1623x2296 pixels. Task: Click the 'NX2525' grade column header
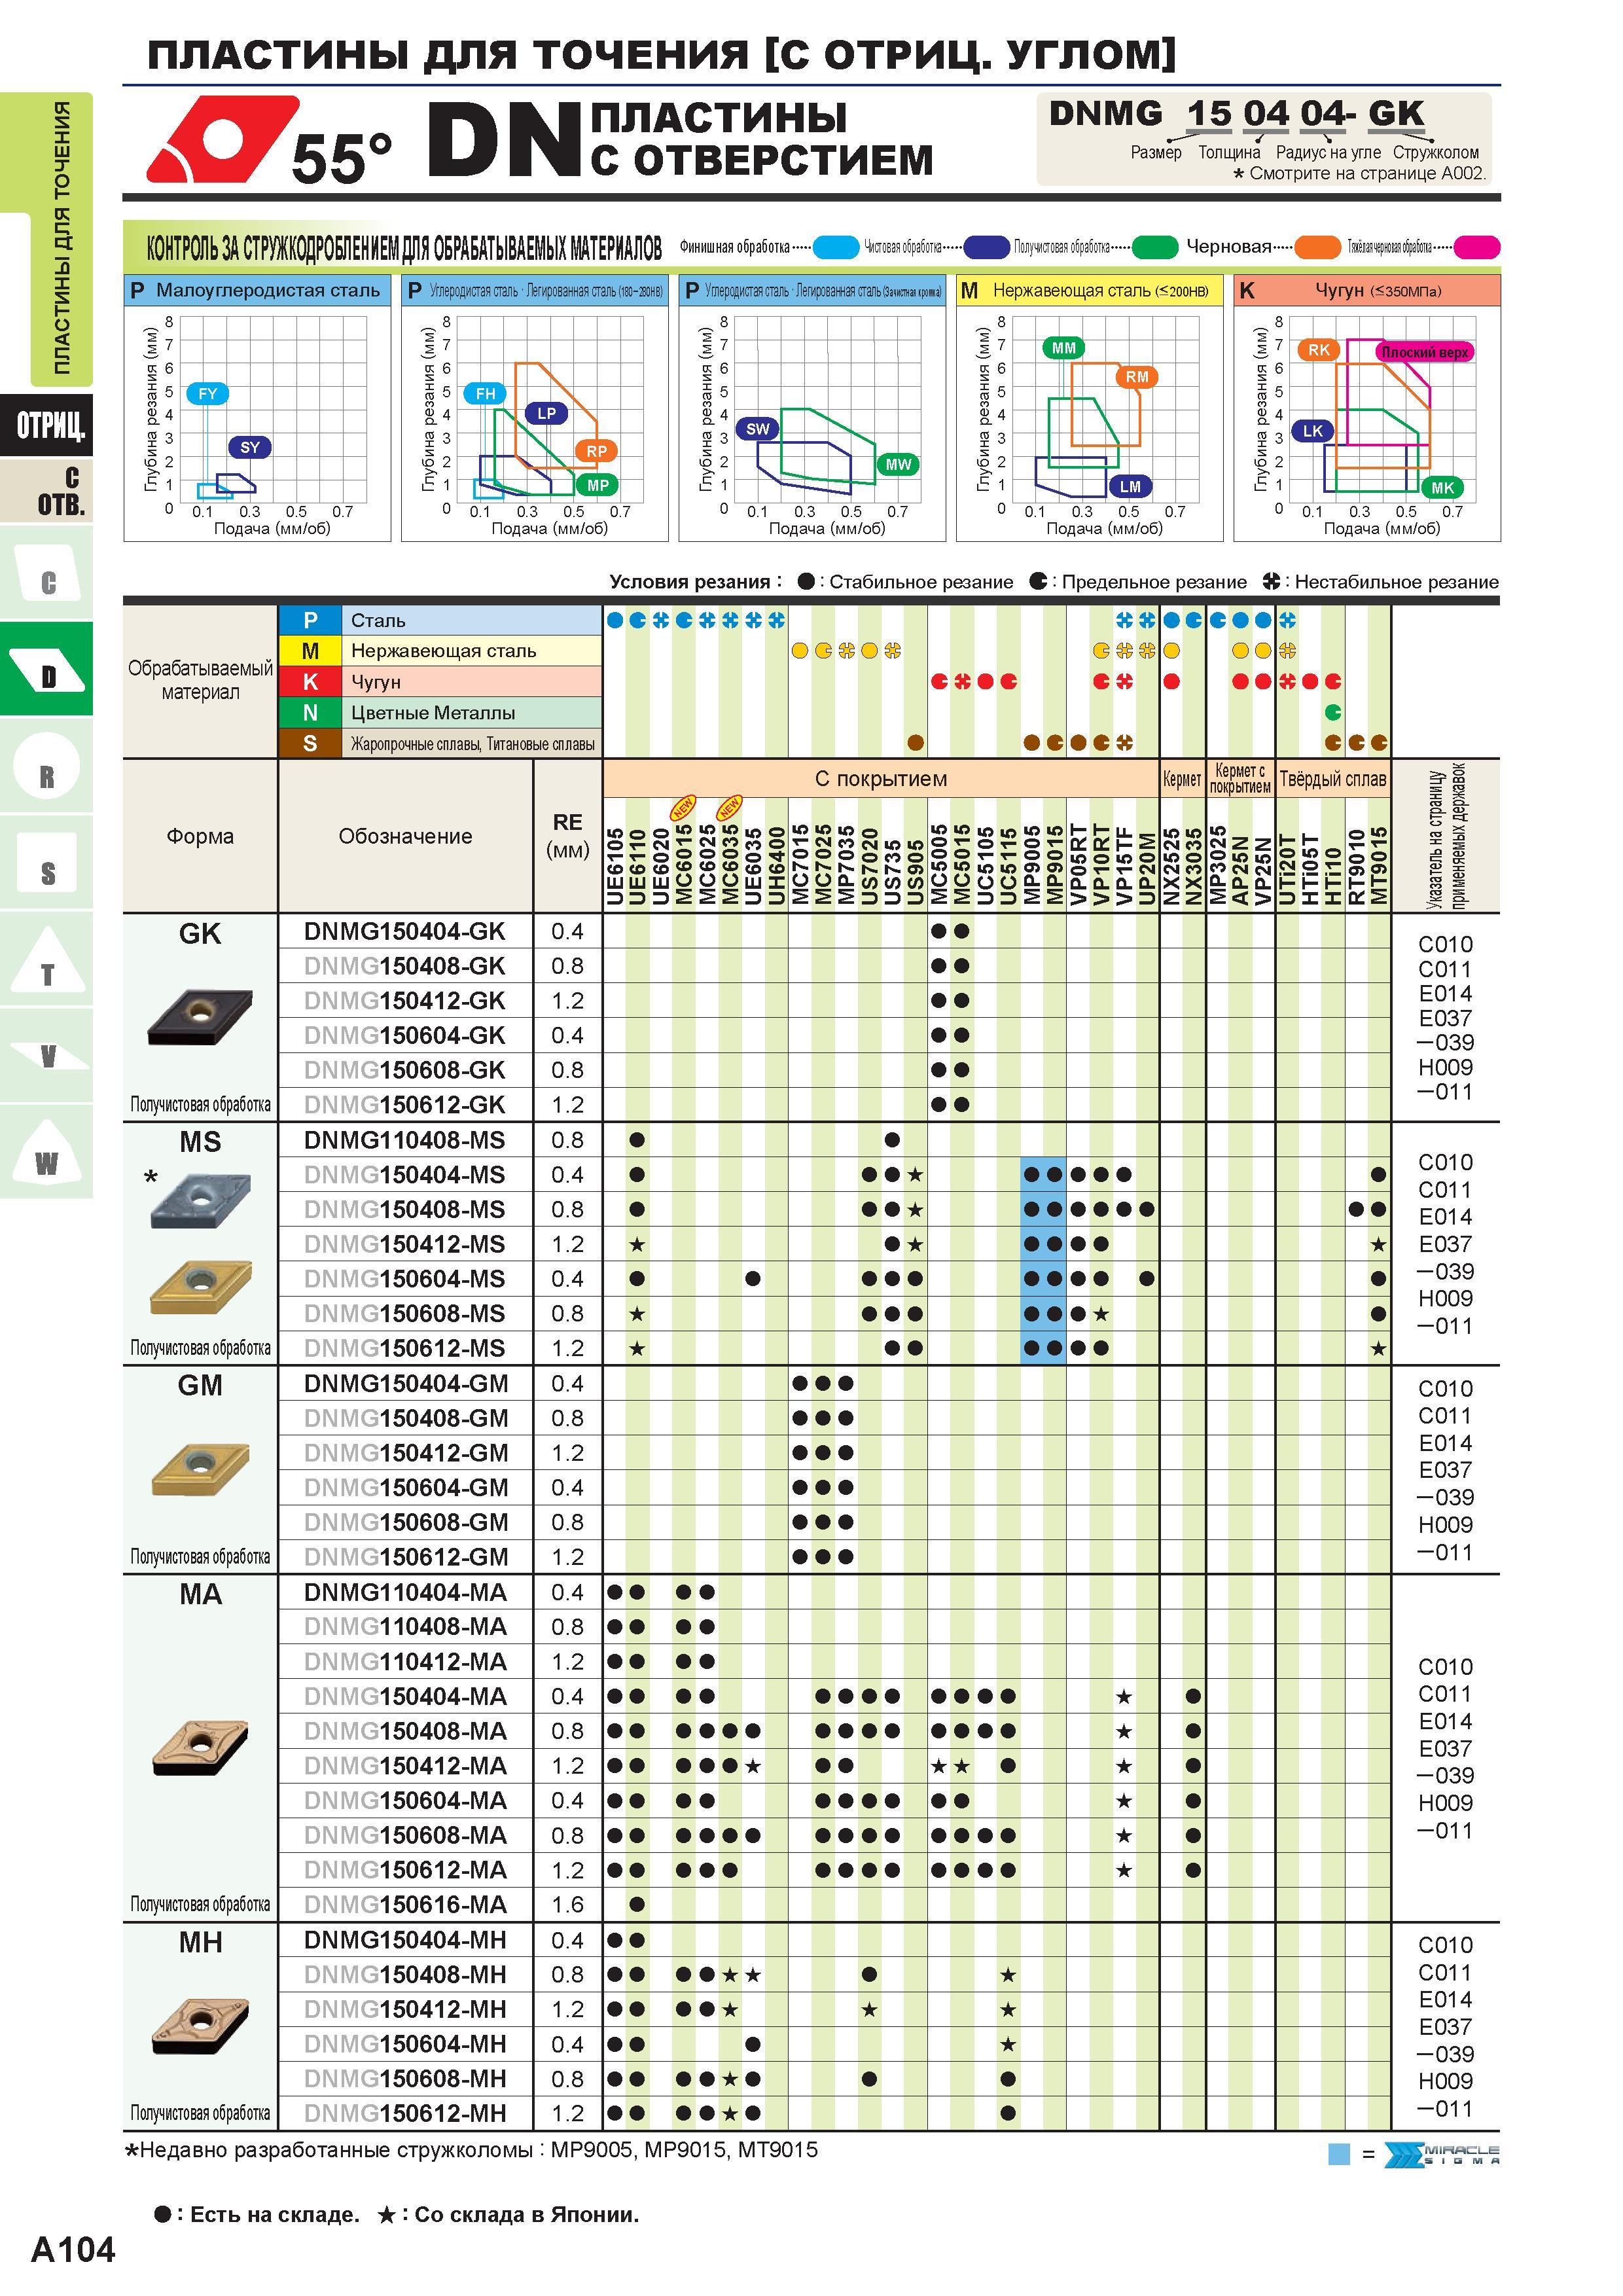1171,867
